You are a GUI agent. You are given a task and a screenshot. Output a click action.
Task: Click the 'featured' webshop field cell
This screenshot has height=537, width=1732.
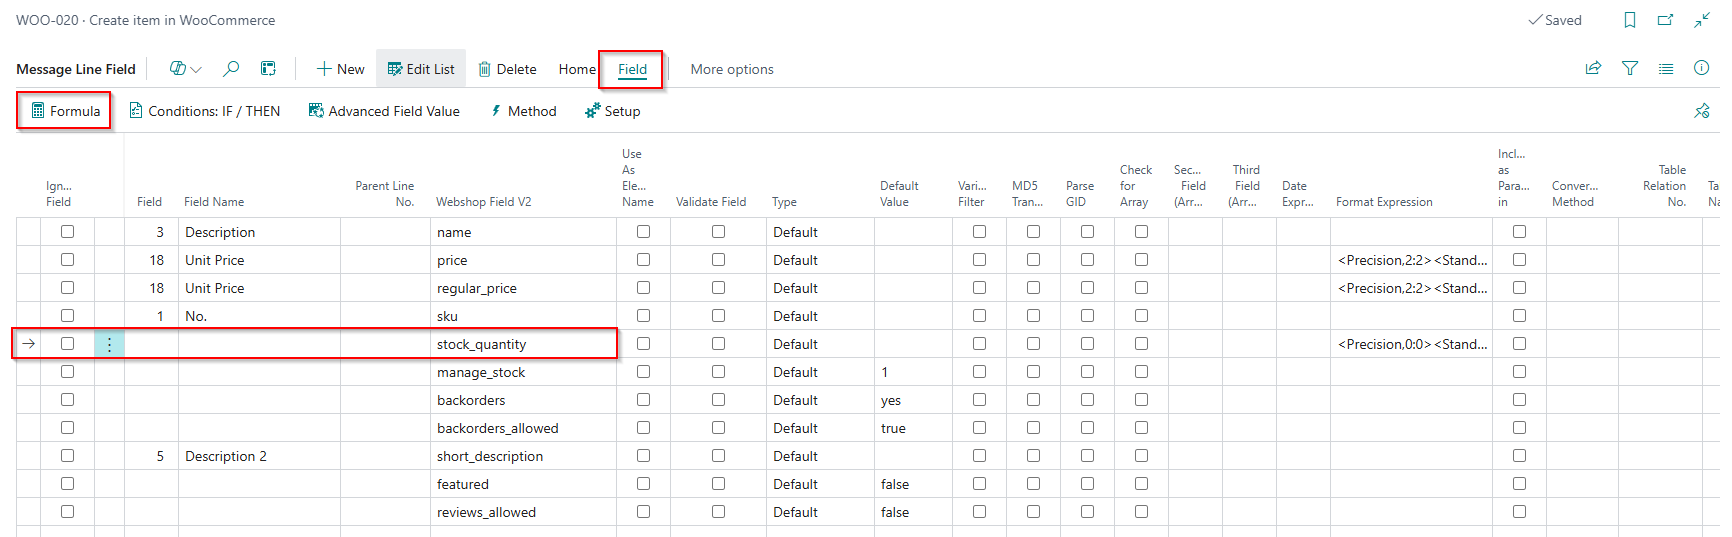pos(523,484)
